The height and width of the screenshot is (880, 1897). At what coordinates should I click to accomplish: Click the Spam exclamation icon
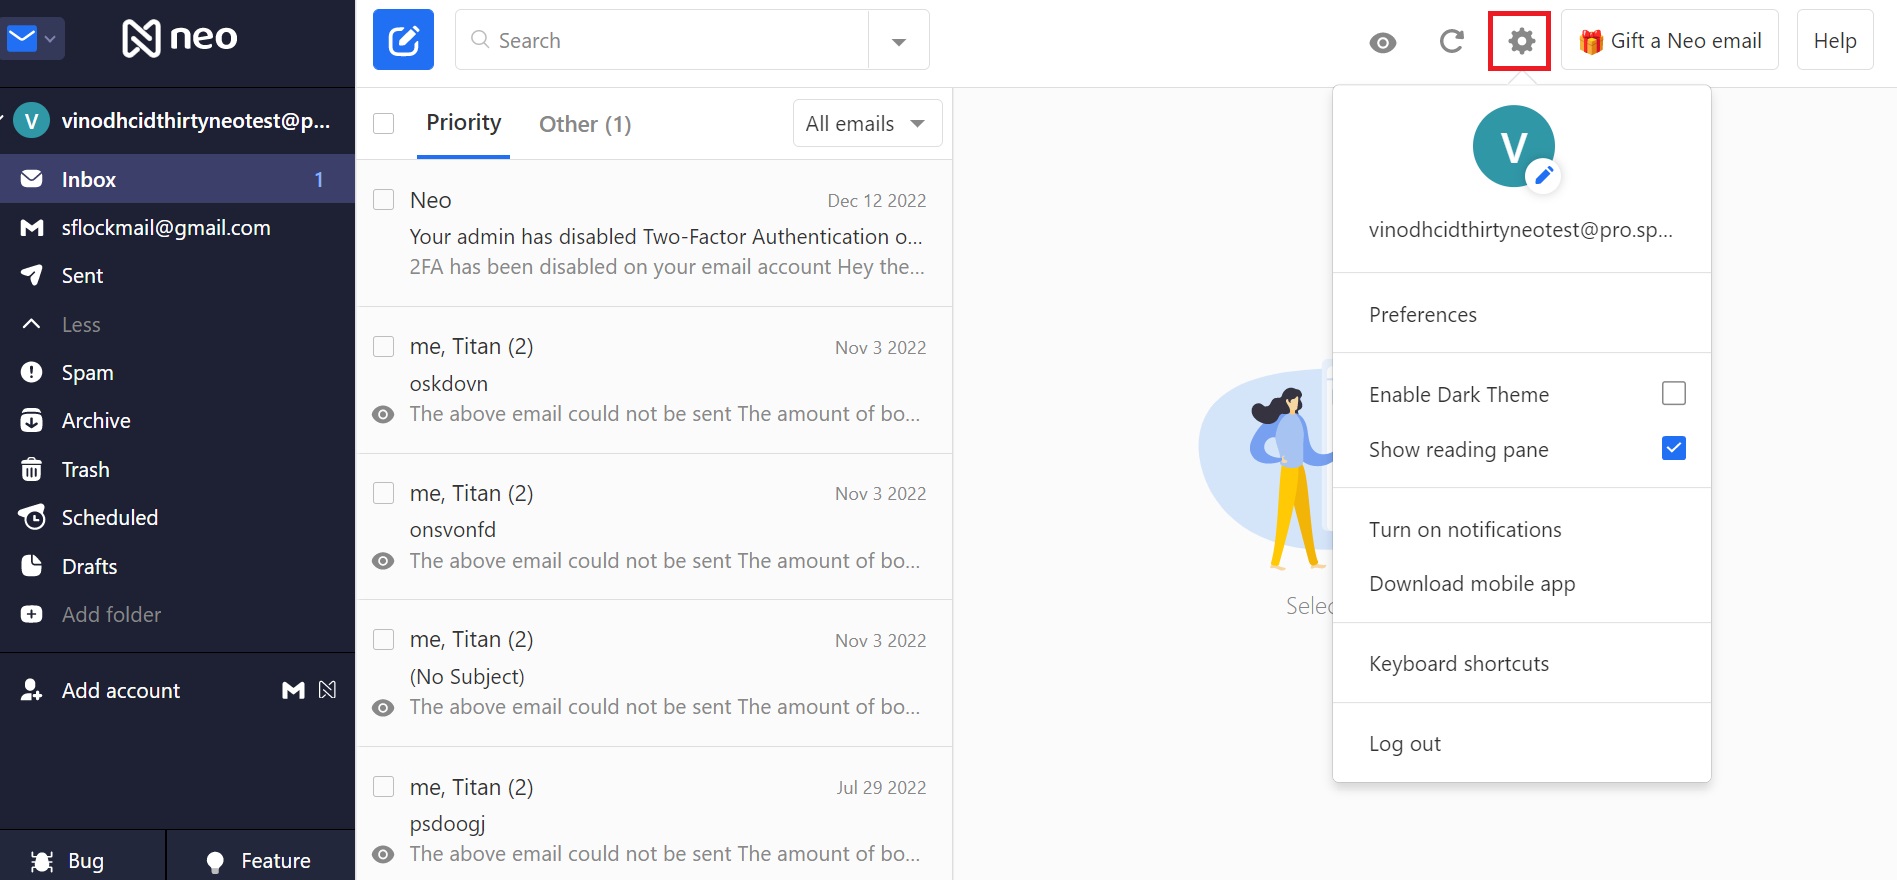pos(32,372)
